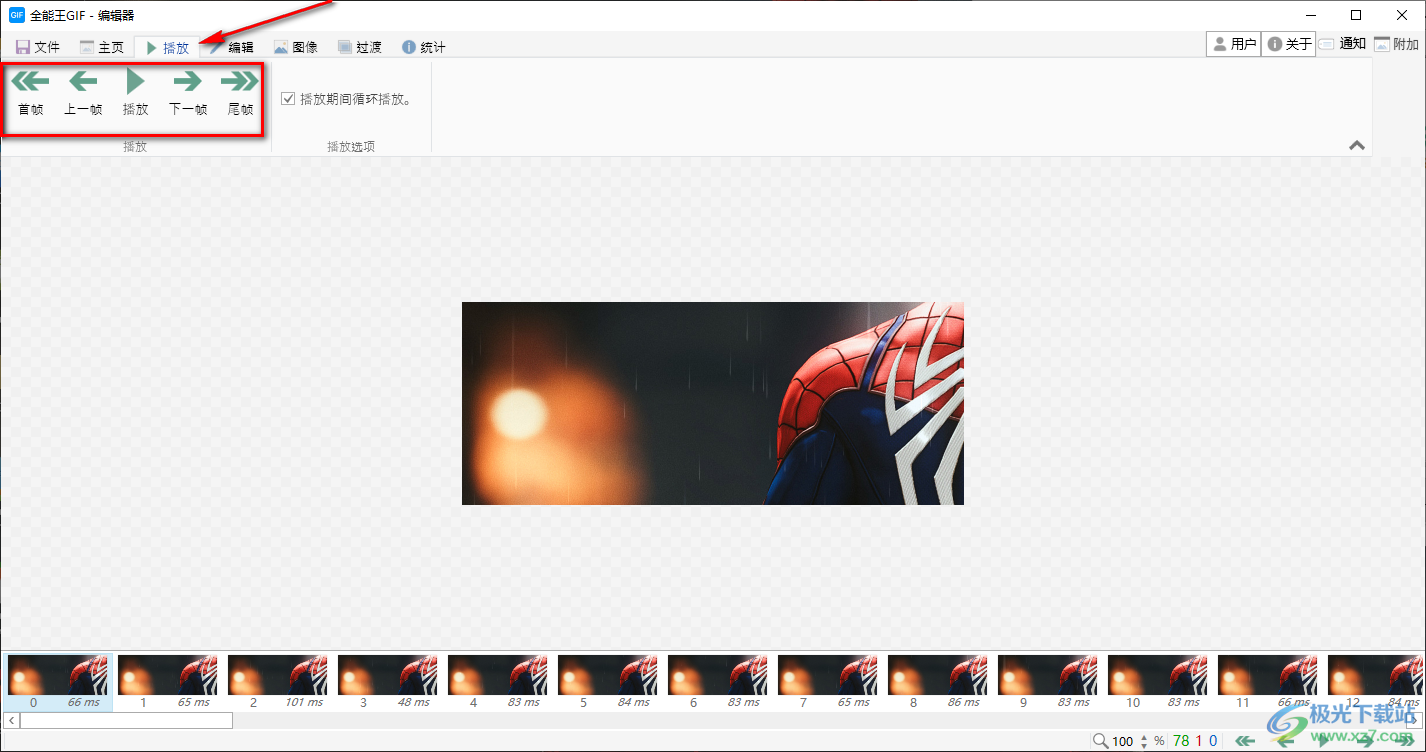Select the 播放 playback tab
This screenshot has width=1426, height=752.
(166, 47)
